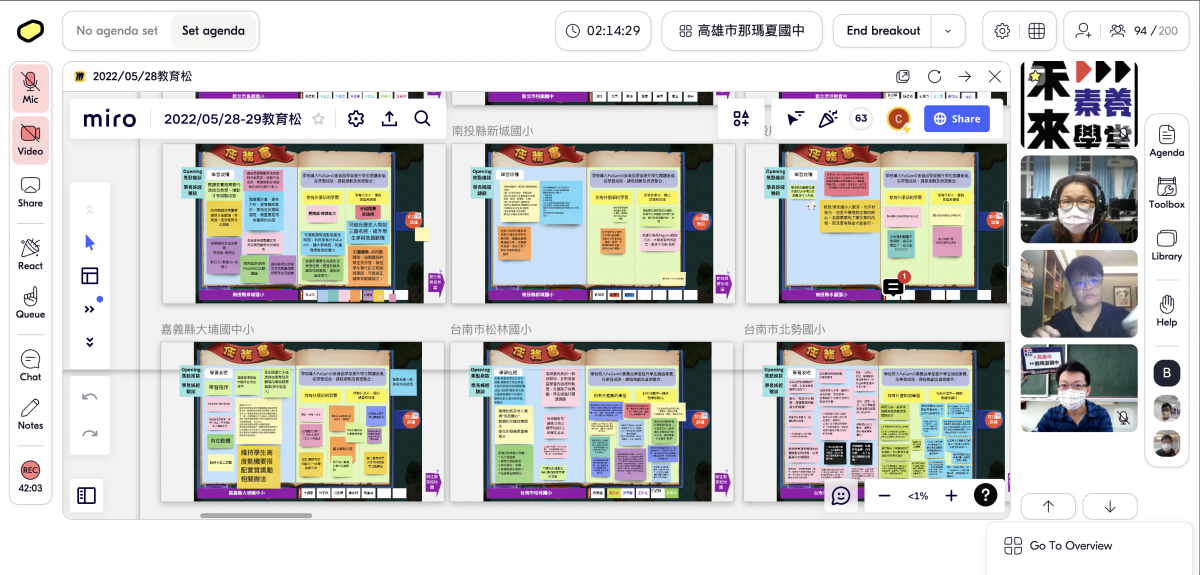Zoom in with the plus button

click(x=951, y=496)
